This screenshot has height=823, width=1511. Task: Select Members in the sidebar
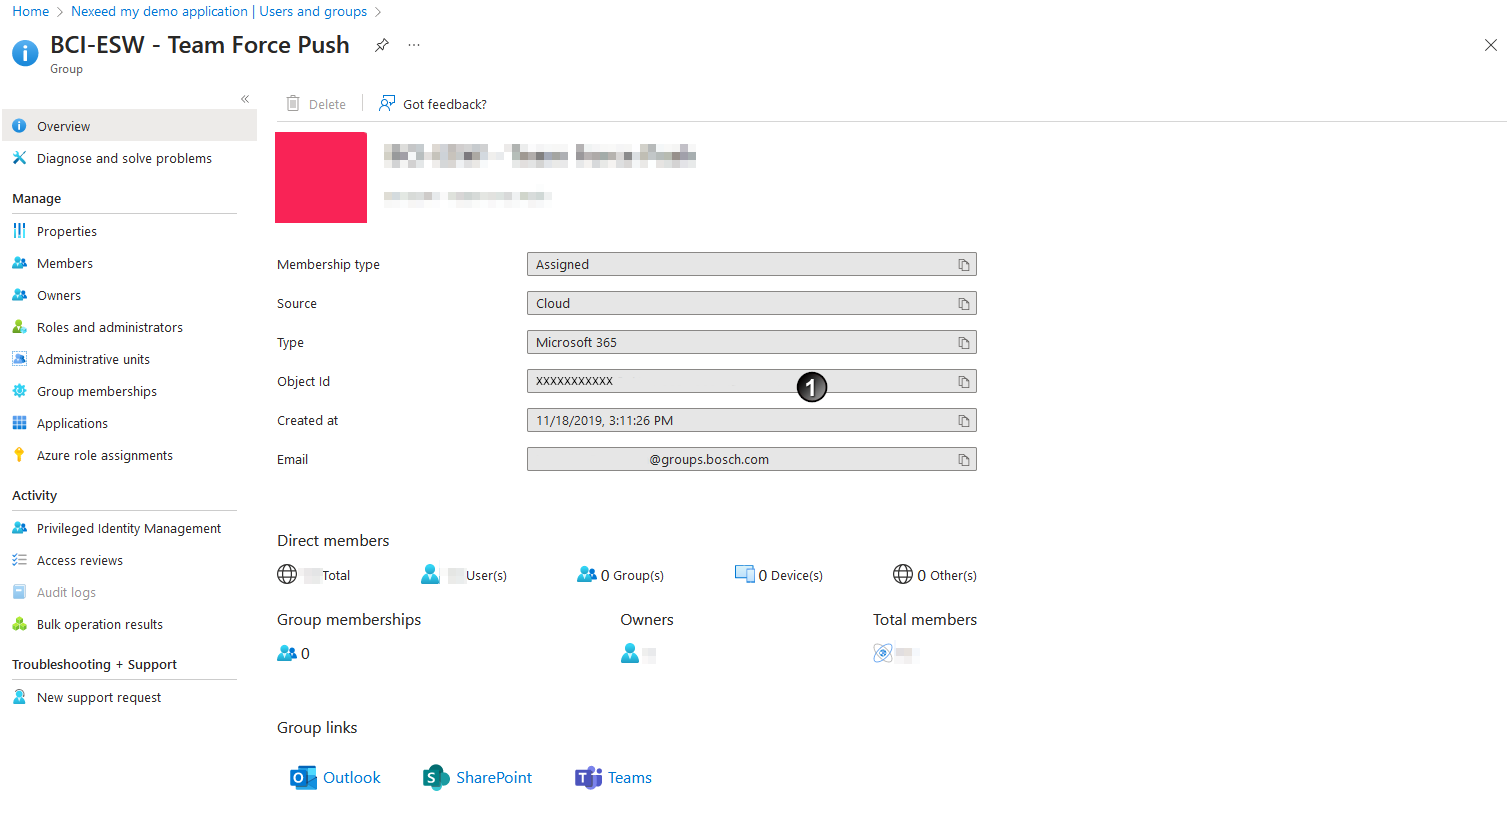(x=66, y=262)
